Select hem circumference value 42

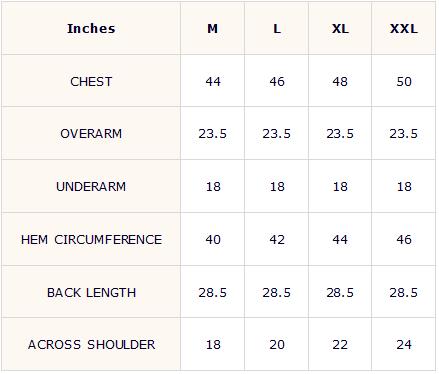point(277,240)
